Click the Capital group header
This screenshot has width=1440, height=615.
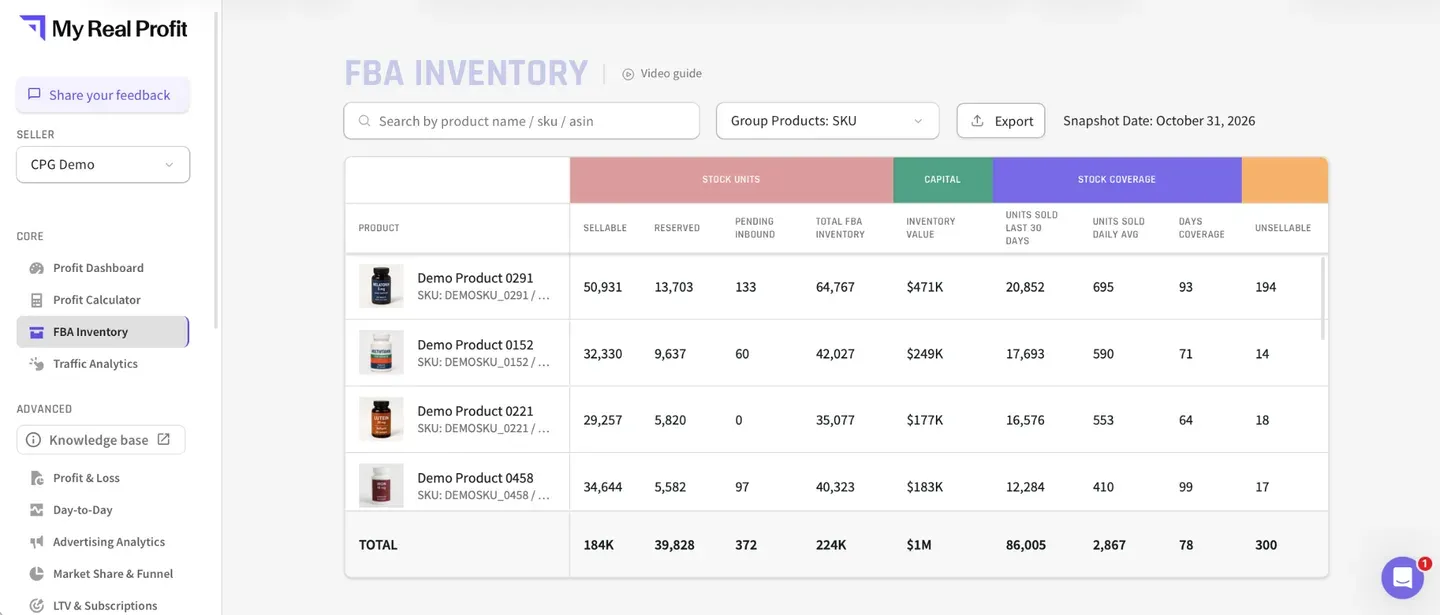point(943,180)
